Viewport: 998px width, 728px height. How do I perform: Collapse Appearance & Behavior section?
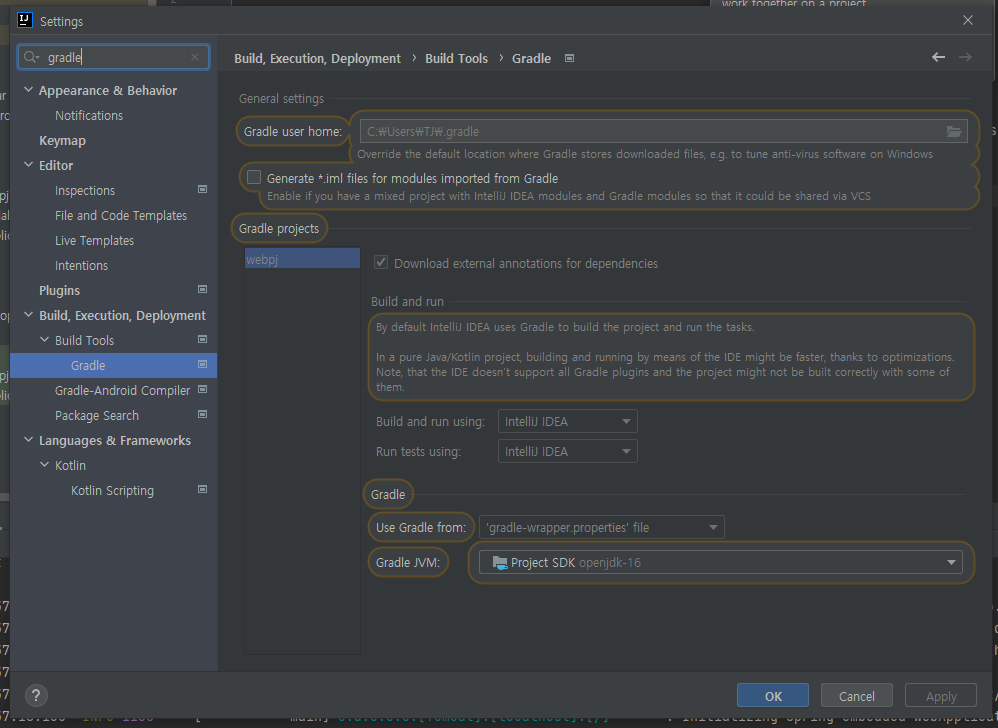(x=29, y=90)
